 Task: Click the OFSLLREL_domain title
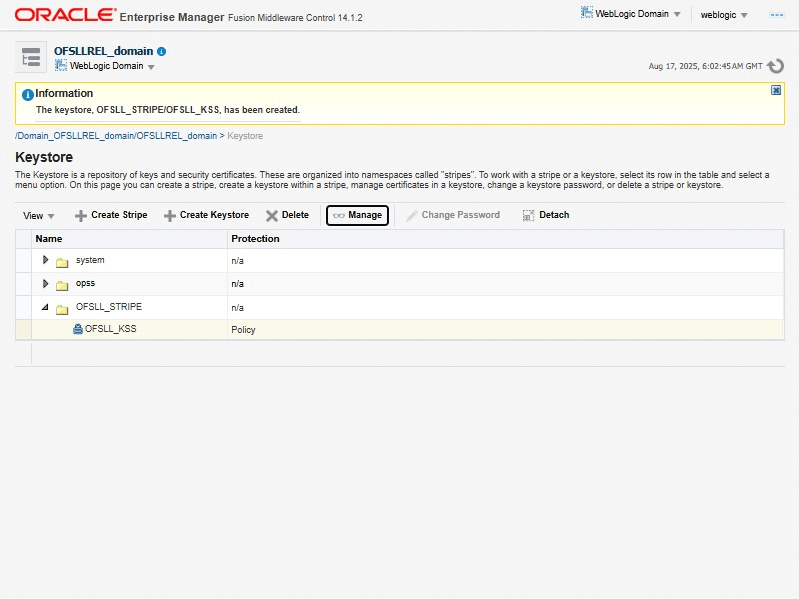(103, 51)
